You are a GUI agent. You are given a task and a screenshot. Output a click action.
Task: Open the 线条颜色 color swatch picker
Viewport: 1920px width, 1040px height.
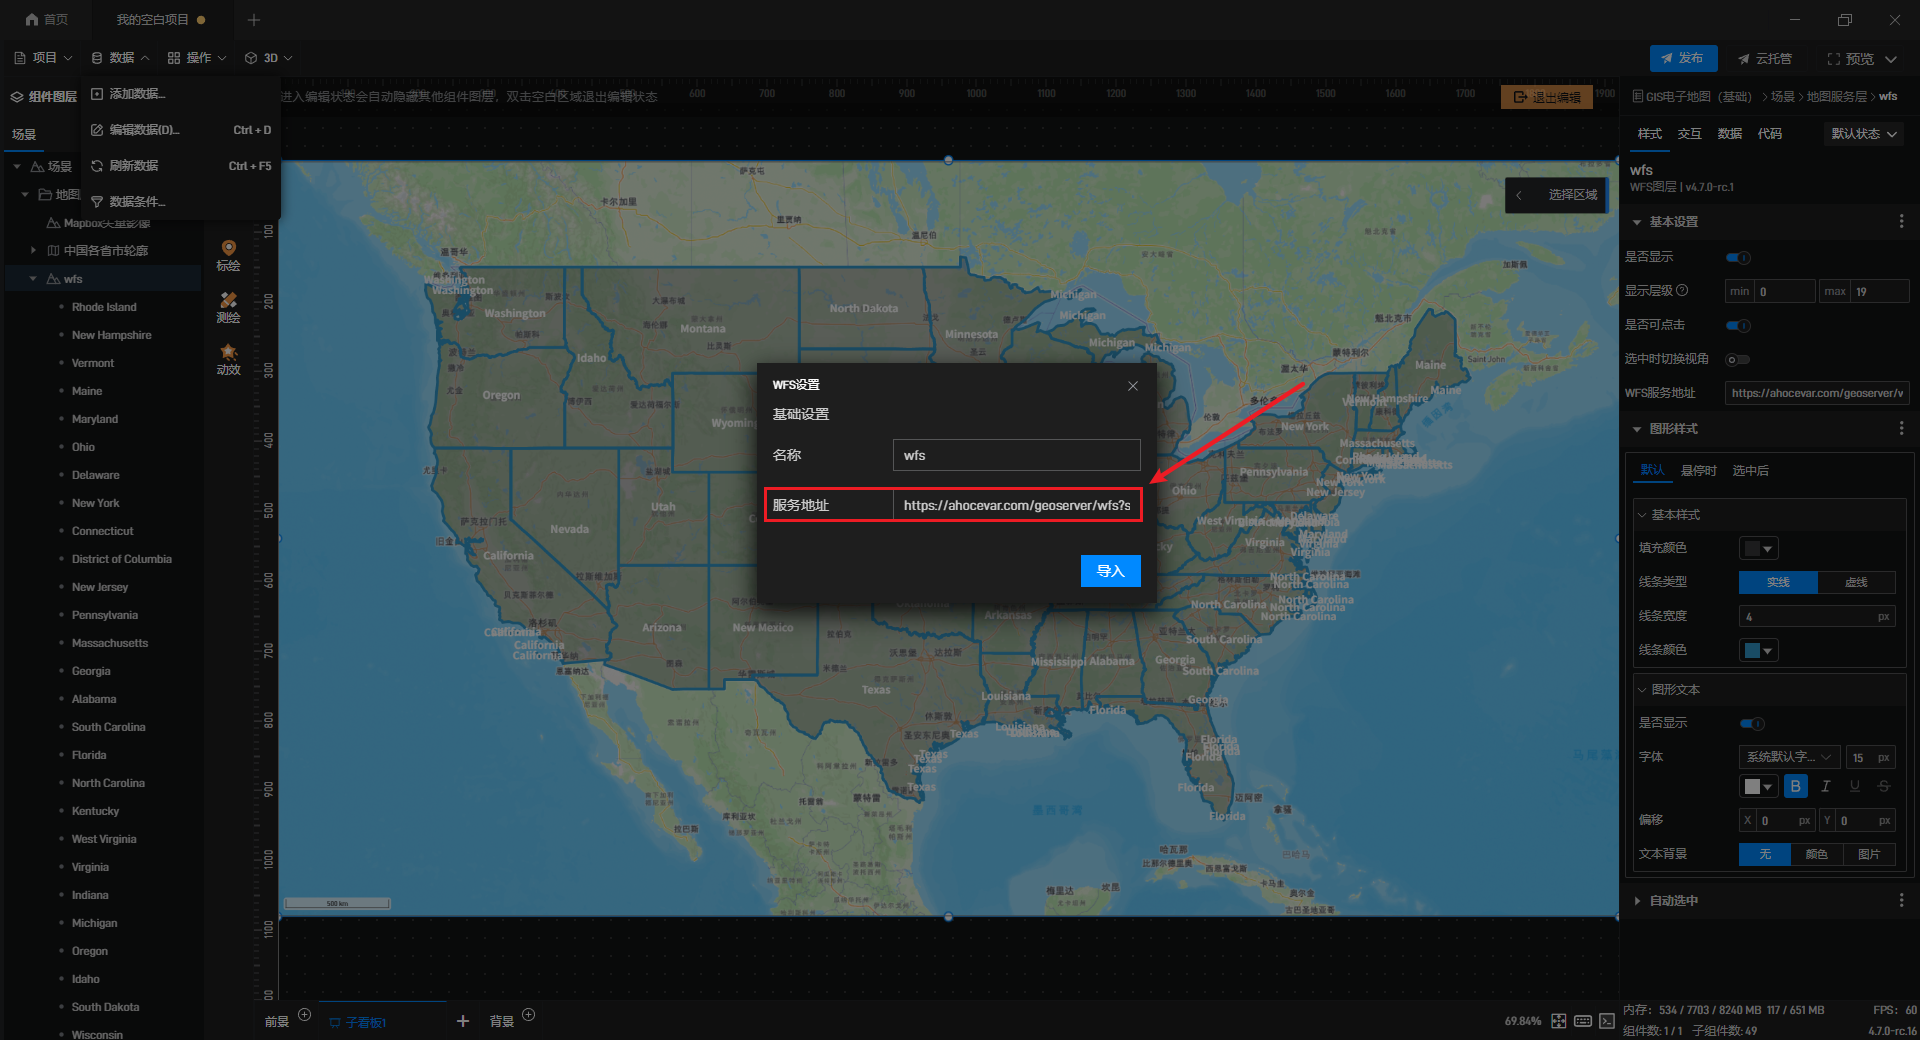1759,651
